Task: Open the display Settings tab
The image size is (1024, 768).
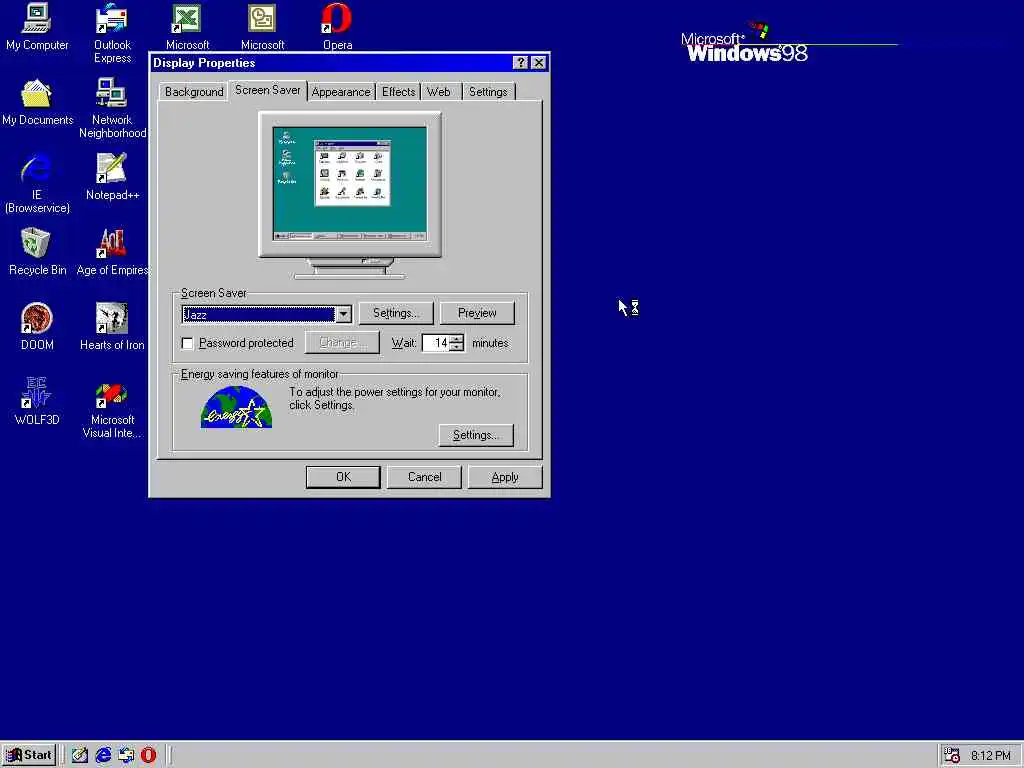Action: pyautogui.click(x=488, y=92)
